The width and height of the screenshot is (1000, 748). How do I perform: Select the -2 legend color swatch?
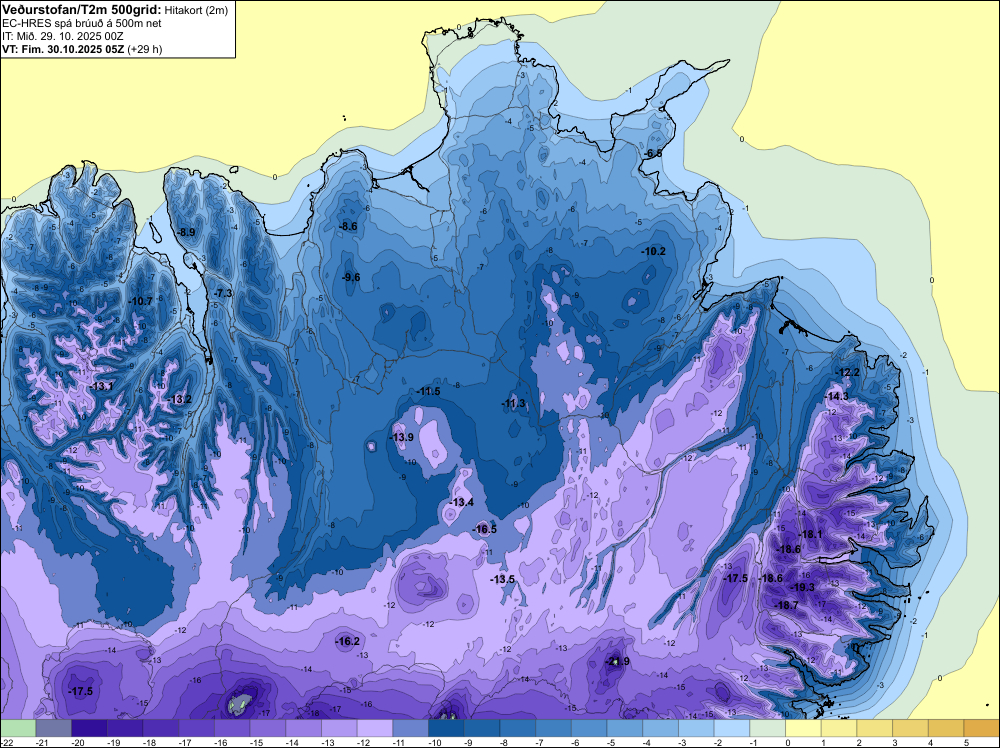[732, 727]
